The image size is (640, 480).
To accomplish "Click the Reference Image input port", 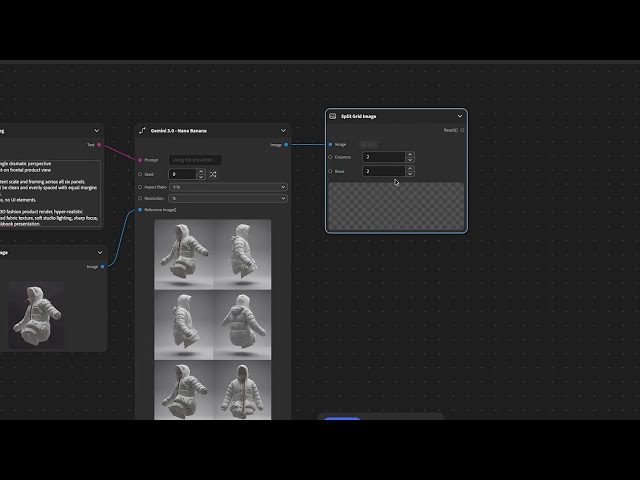I will (140, 210).
